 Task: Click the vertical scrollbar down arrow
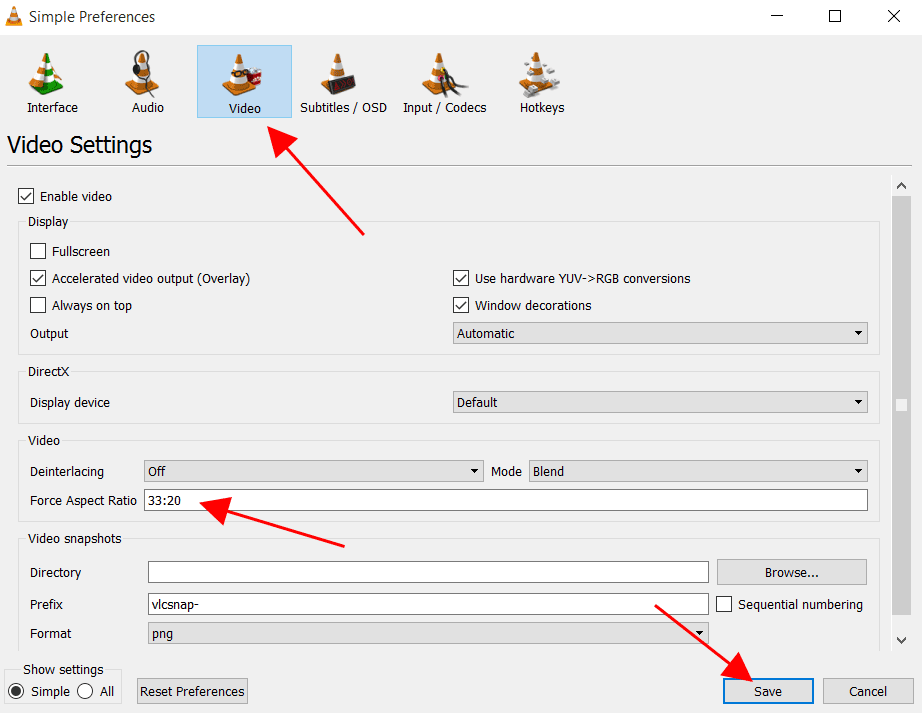point(901,639)
